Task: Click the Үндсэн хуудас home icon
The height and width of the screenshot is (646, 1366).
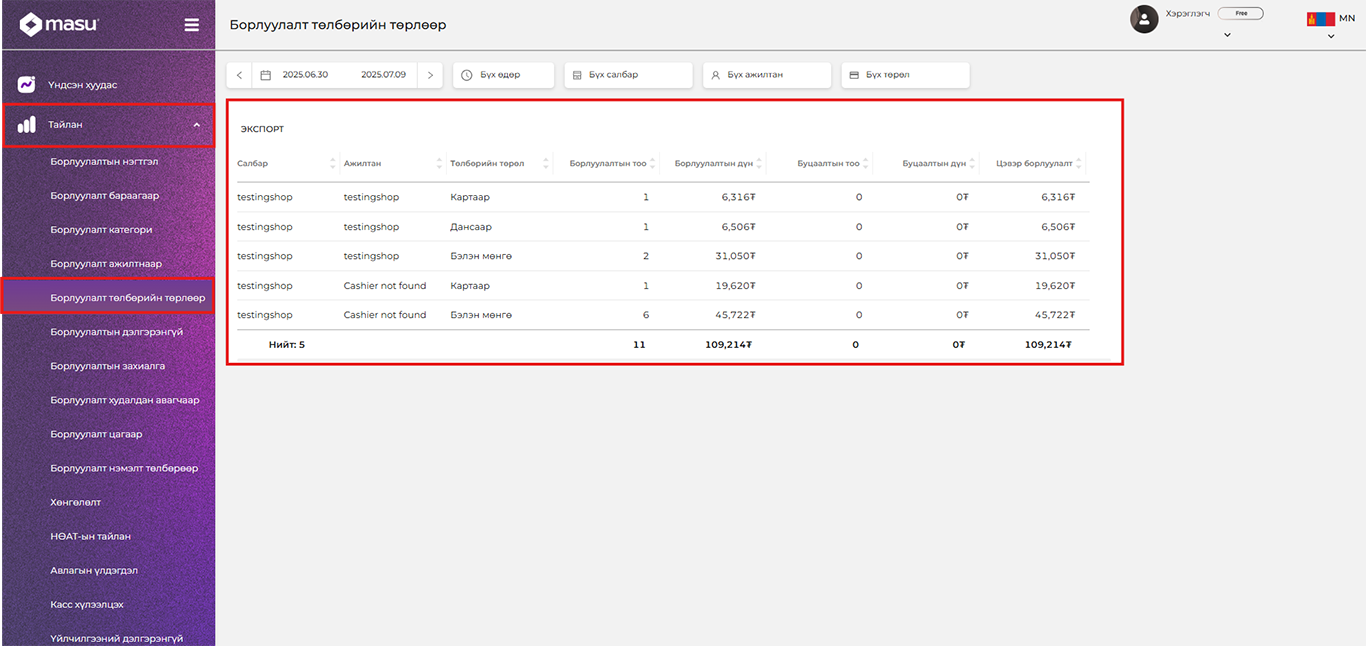Action: pos(27,85)
